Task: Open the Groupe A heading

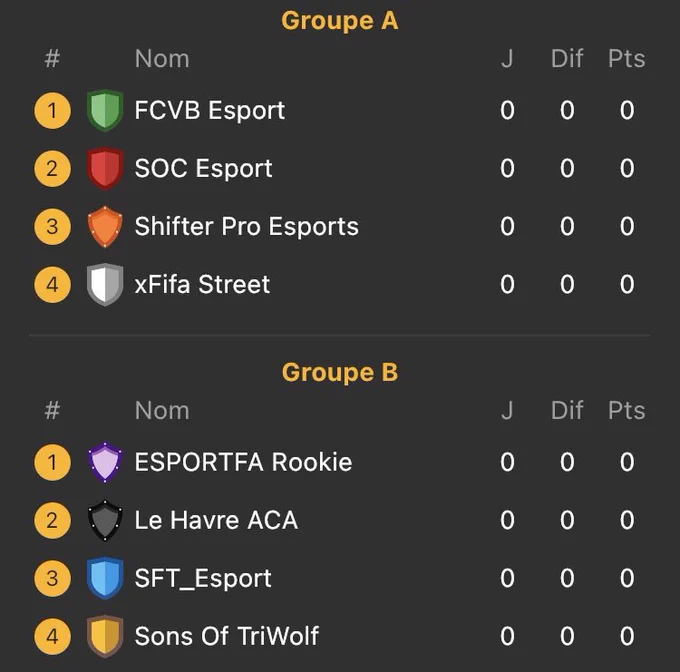Action: (x=340, y=21)
